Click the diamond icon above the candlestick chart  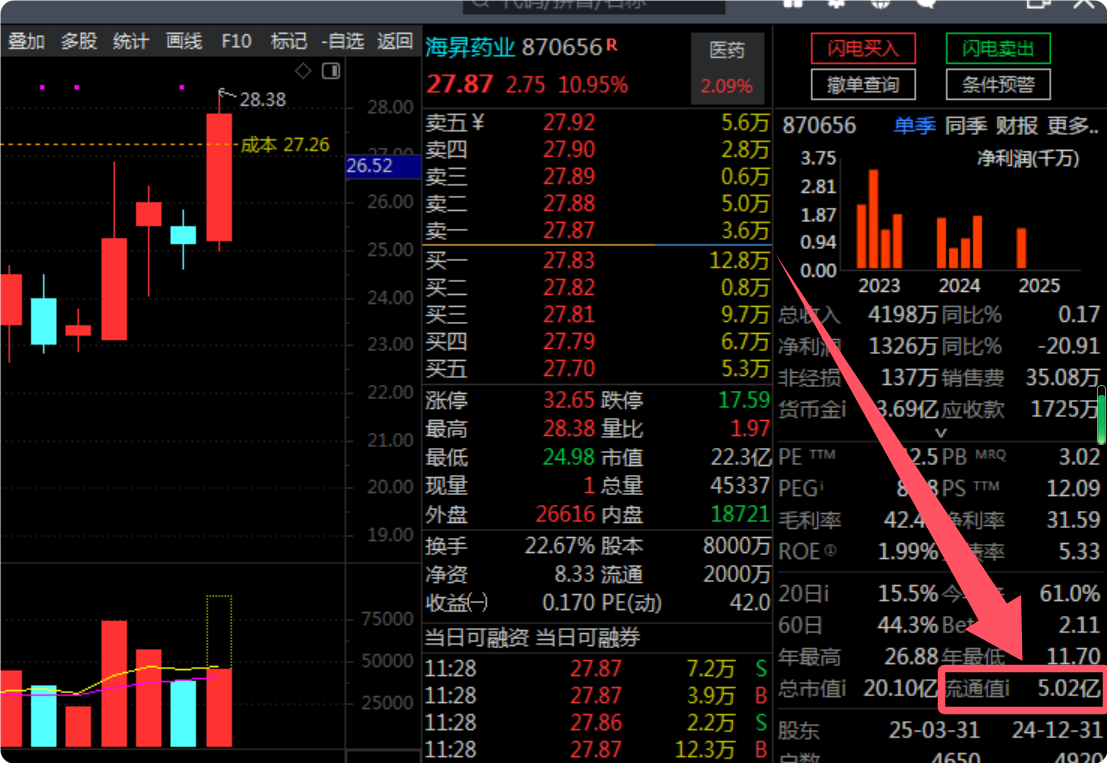(x=303, y=71)
